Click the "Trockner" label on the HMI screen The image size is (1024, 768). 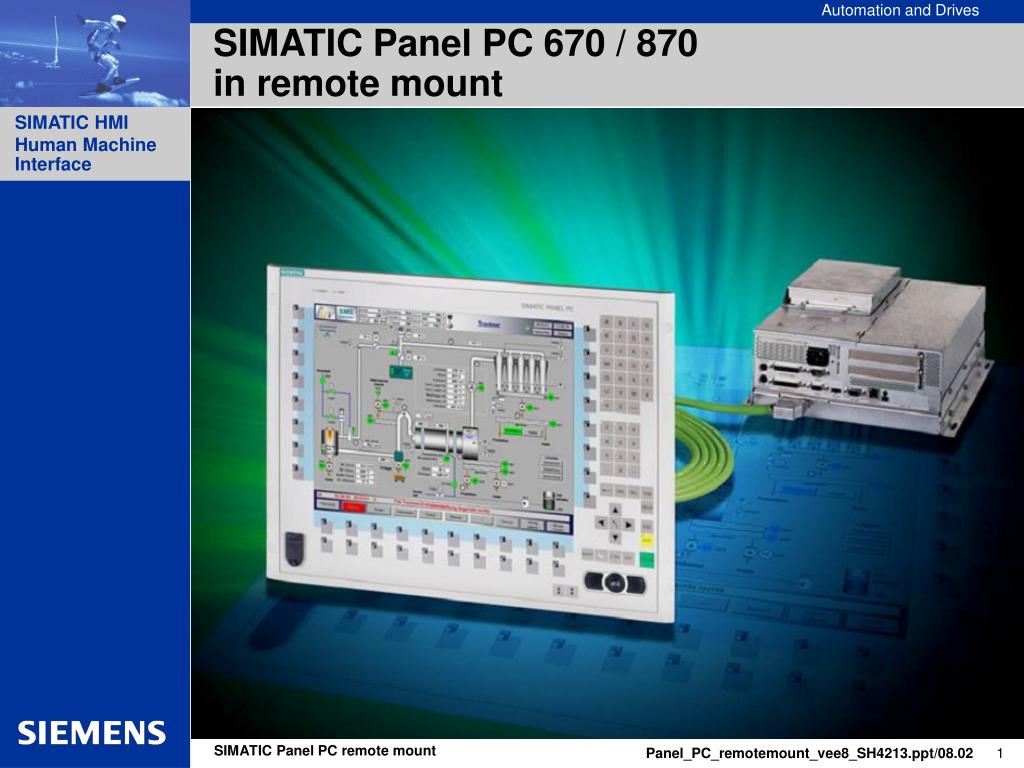click(488, 324)
